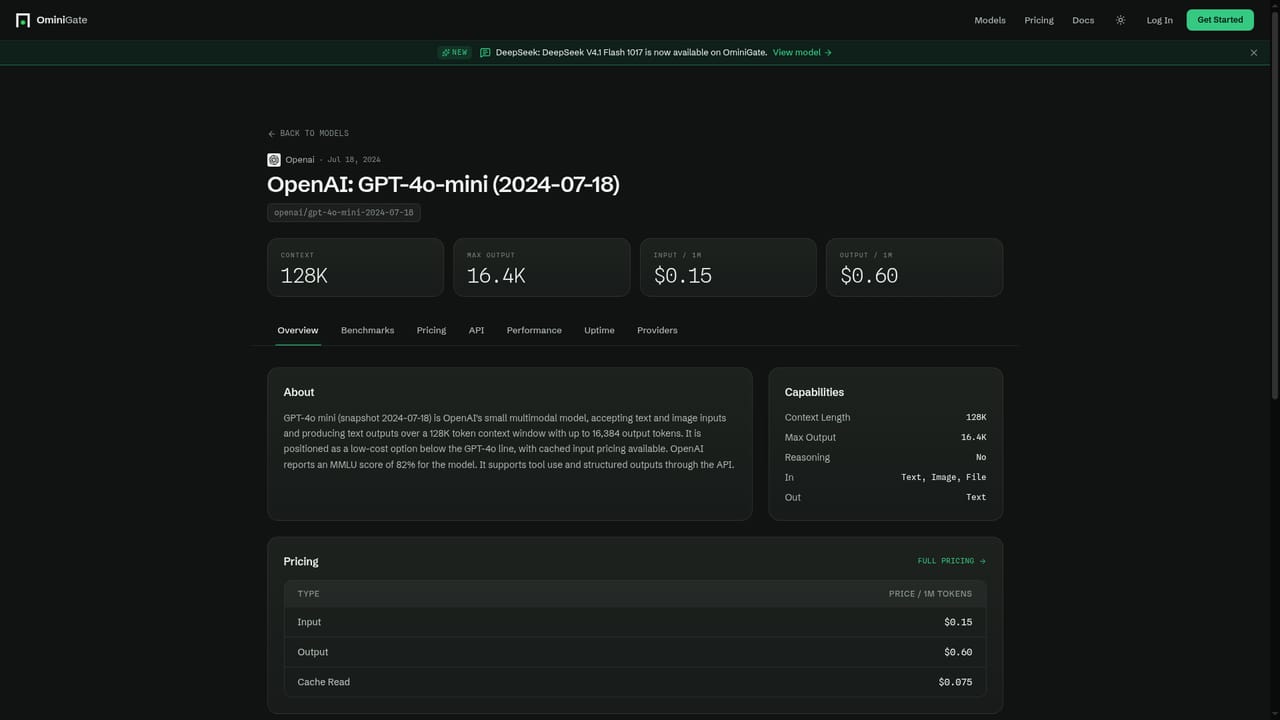The image size is (1280, 720).
Task: Click the Context Length value 128K
Action: [976, 417]
